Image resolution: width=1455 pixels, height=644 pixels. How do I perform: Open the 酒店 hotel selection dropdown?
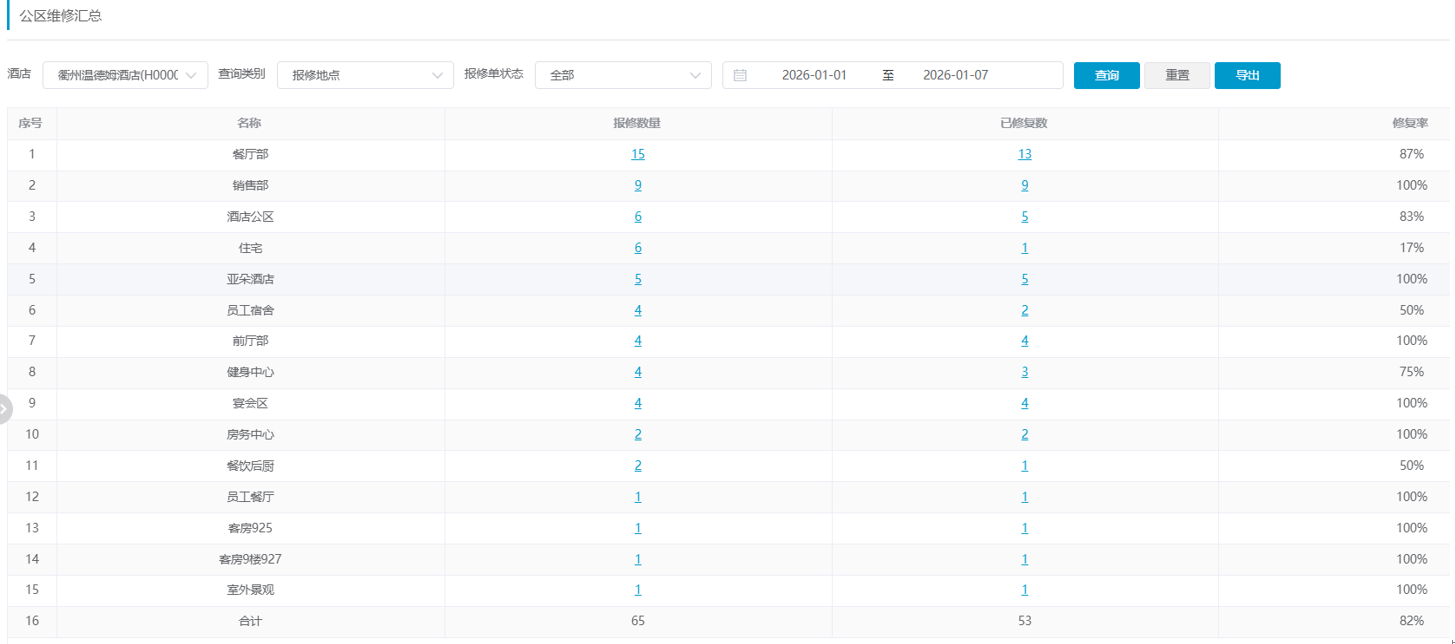125,75
